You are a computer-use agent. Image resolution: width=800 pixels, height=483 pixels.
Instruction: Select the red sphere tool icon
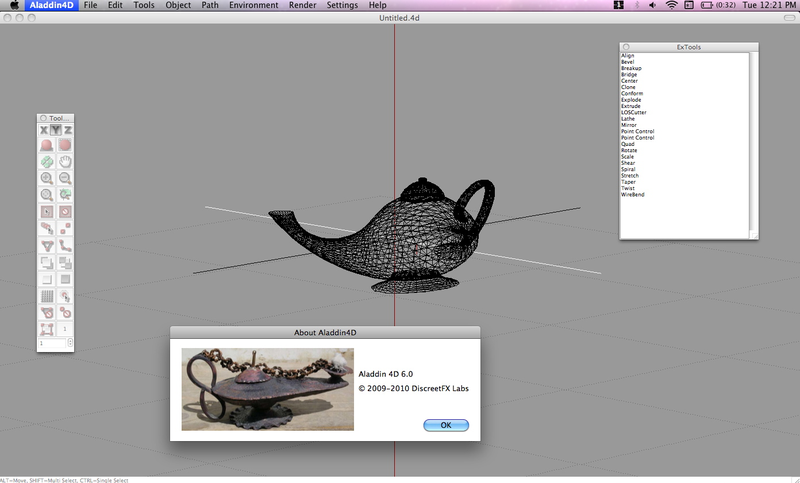(x=47, y=145)
